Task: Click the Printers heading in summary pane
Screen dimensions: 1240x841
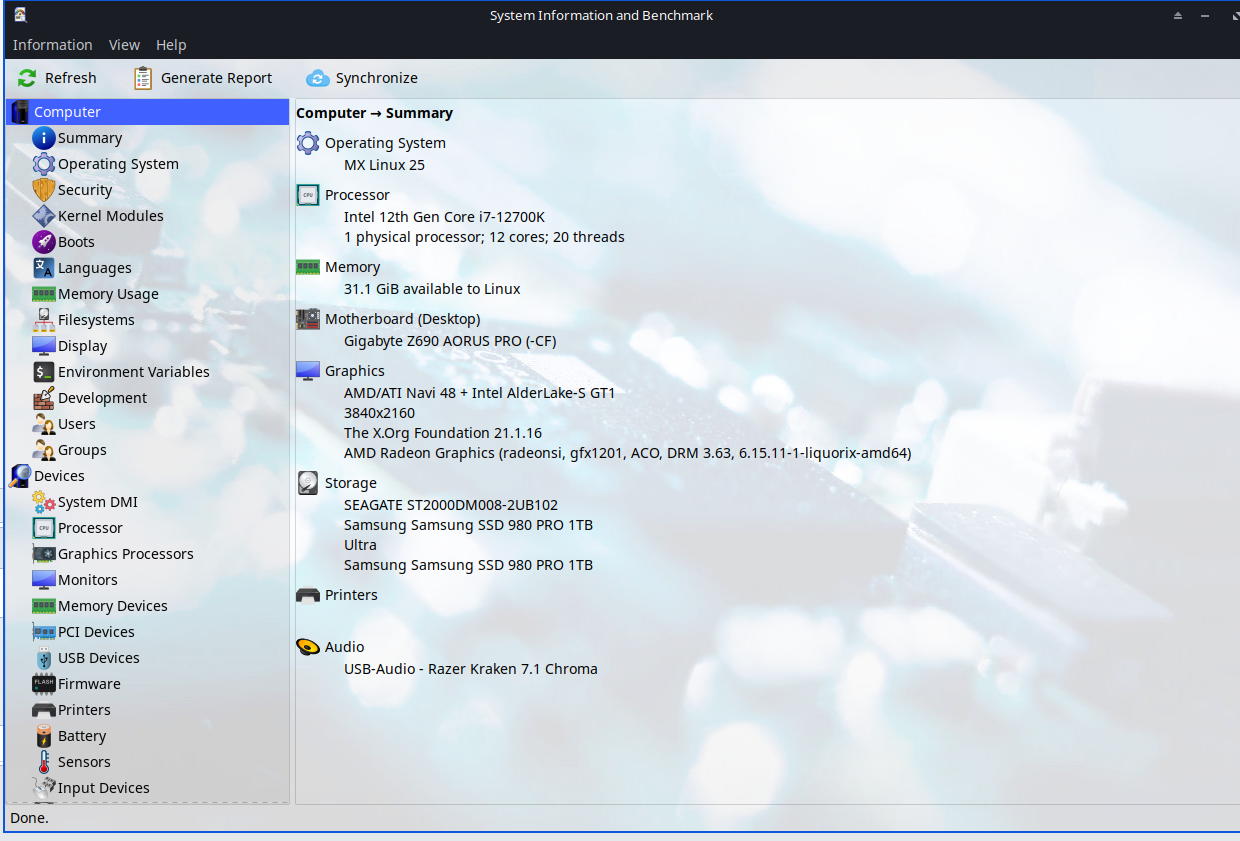Action: pyautogui.click(x=351, y=595)
